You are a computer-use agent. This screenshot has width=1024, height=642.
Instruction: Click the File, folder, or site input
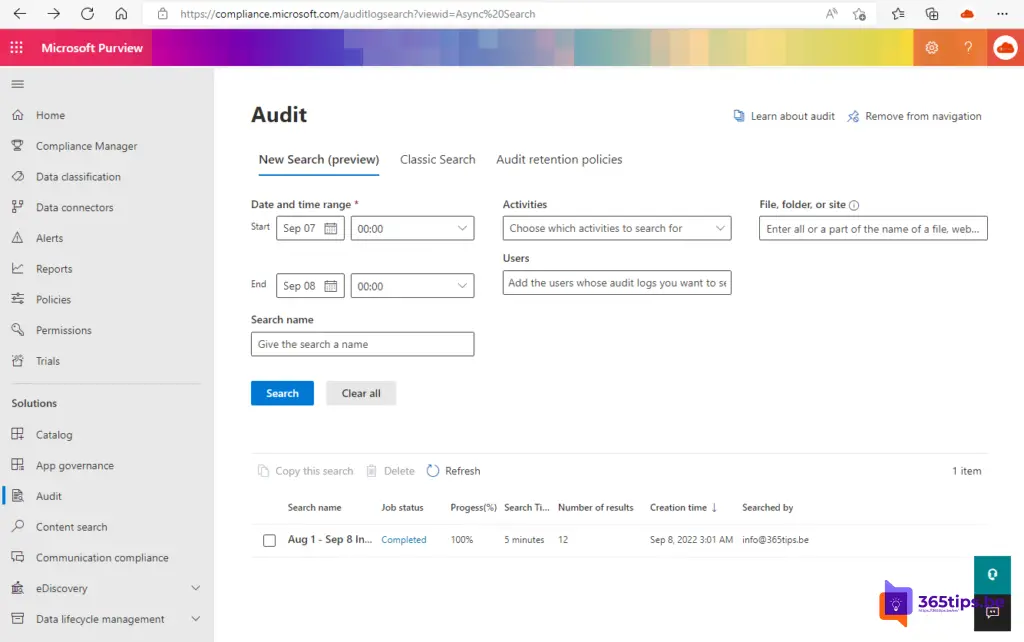873,229
